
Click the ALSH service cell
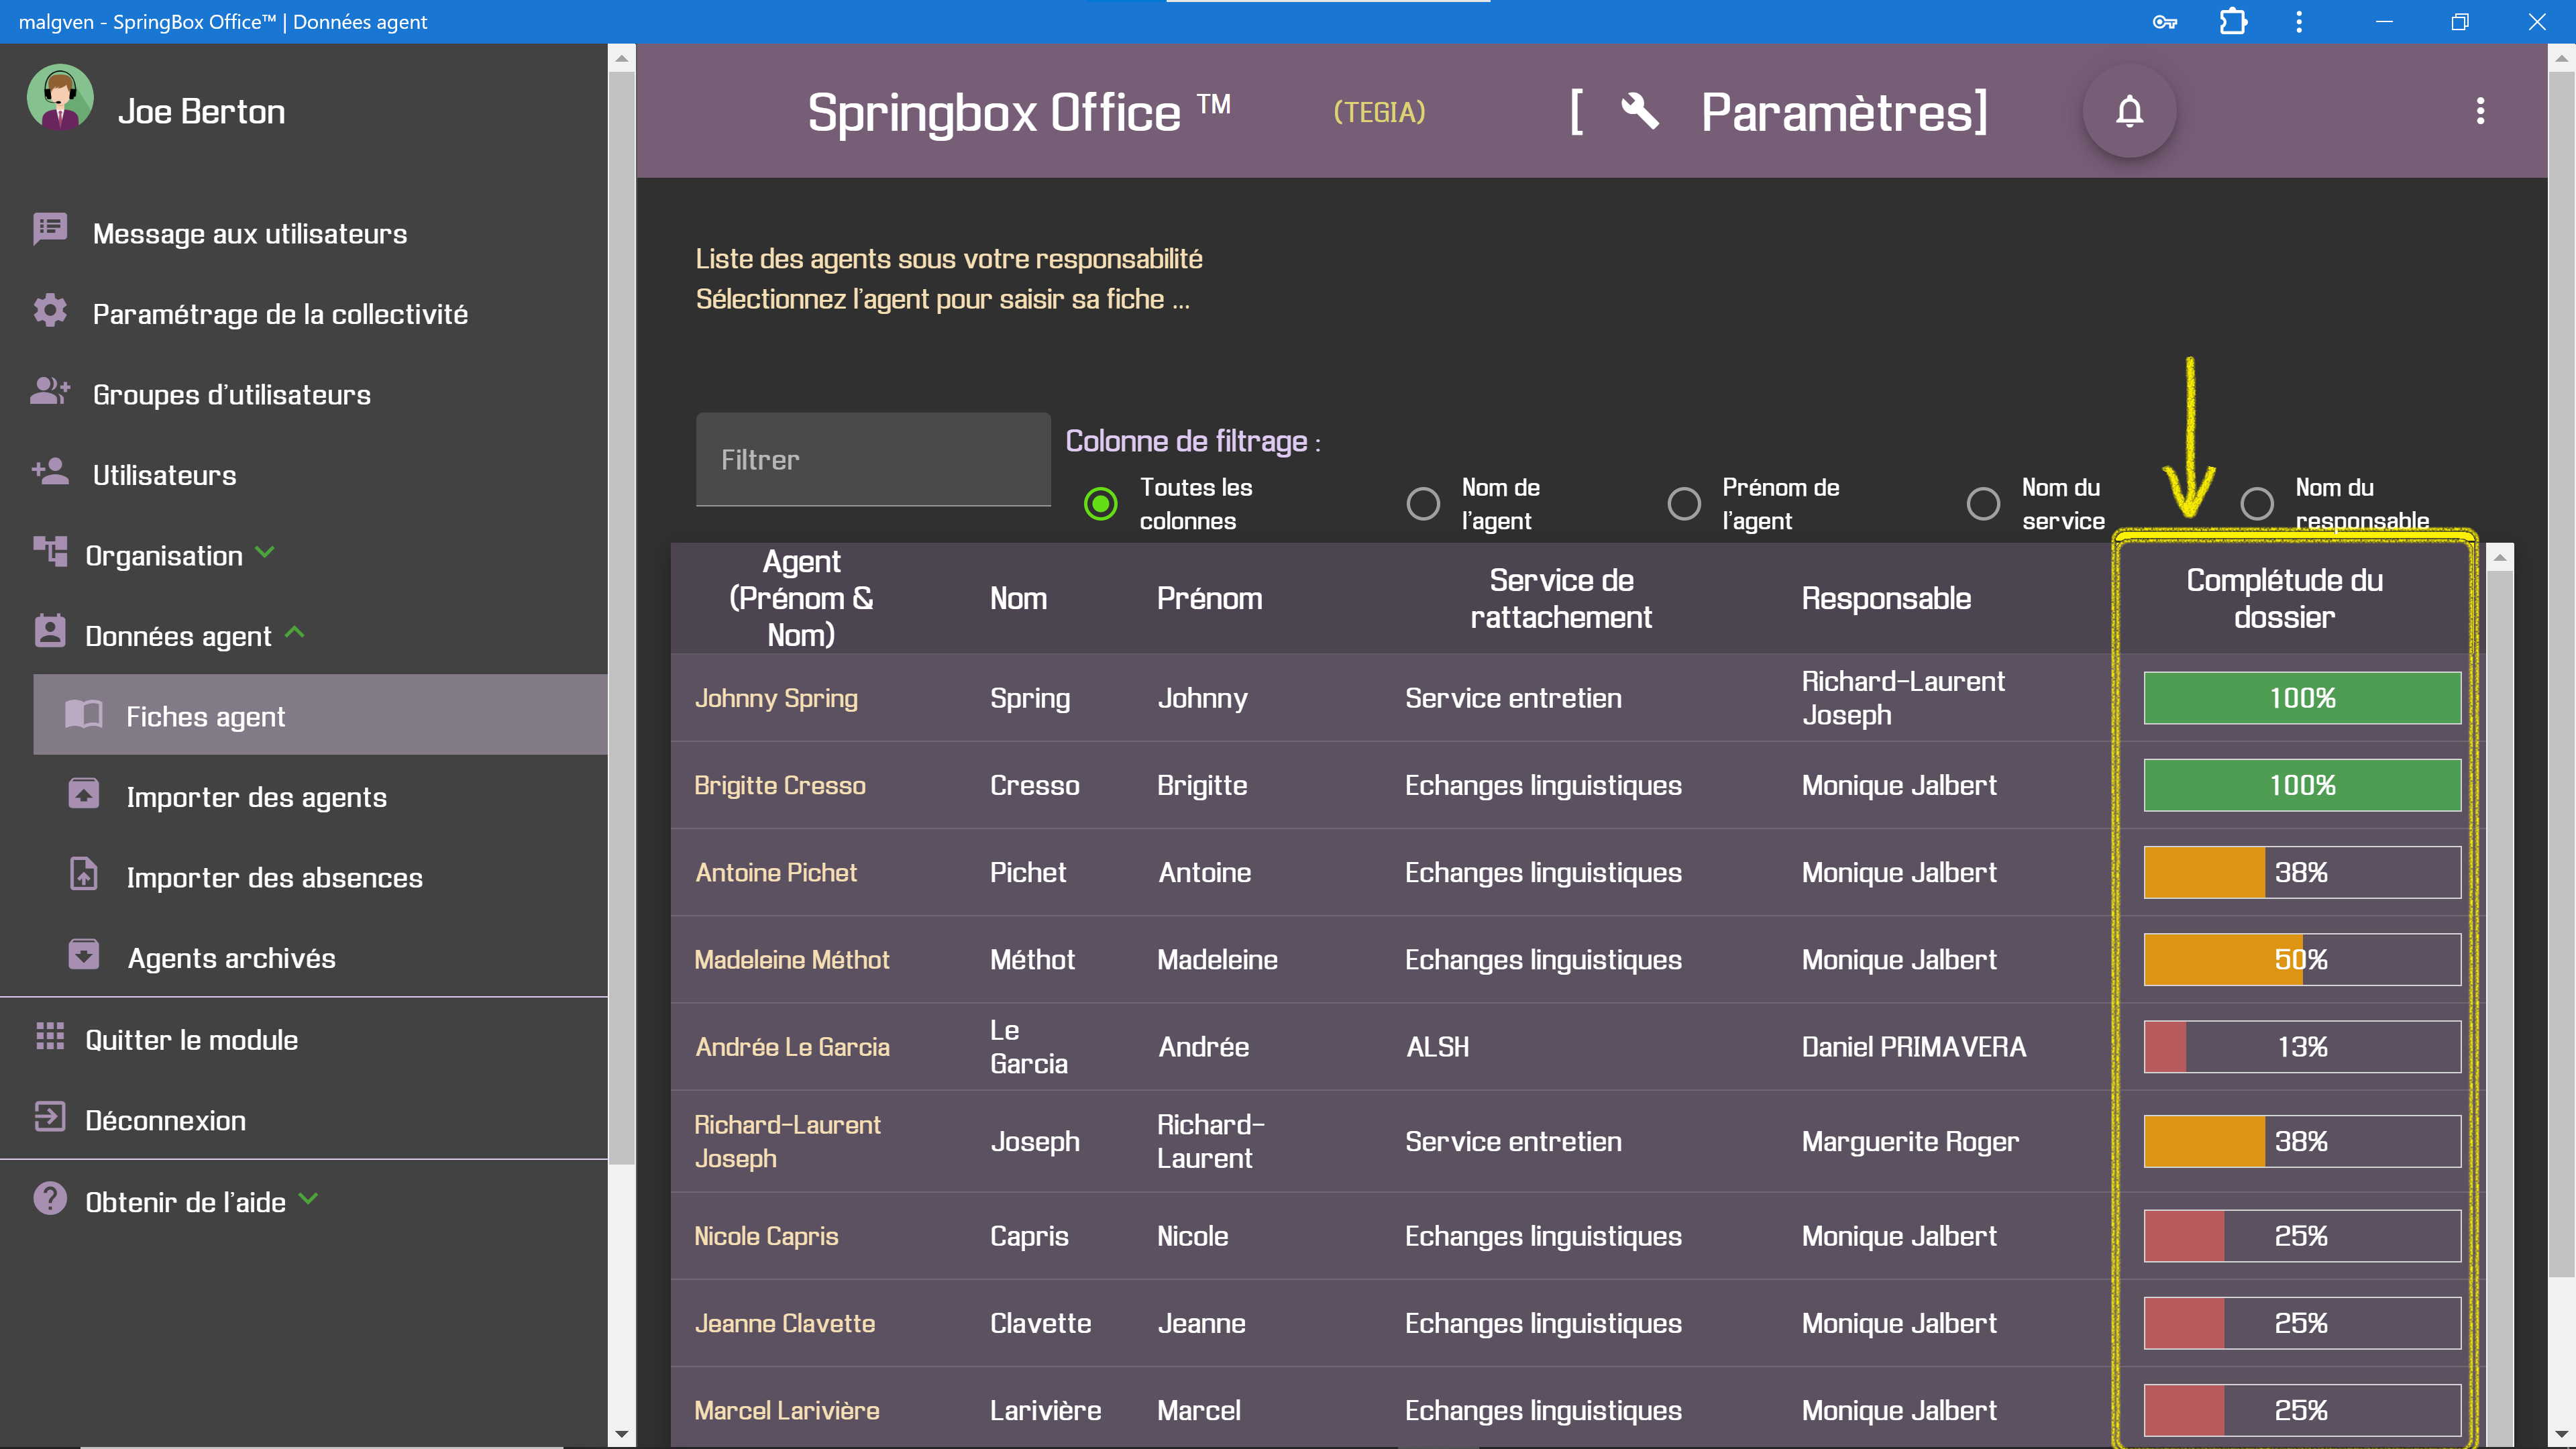click(1438, 1047)
